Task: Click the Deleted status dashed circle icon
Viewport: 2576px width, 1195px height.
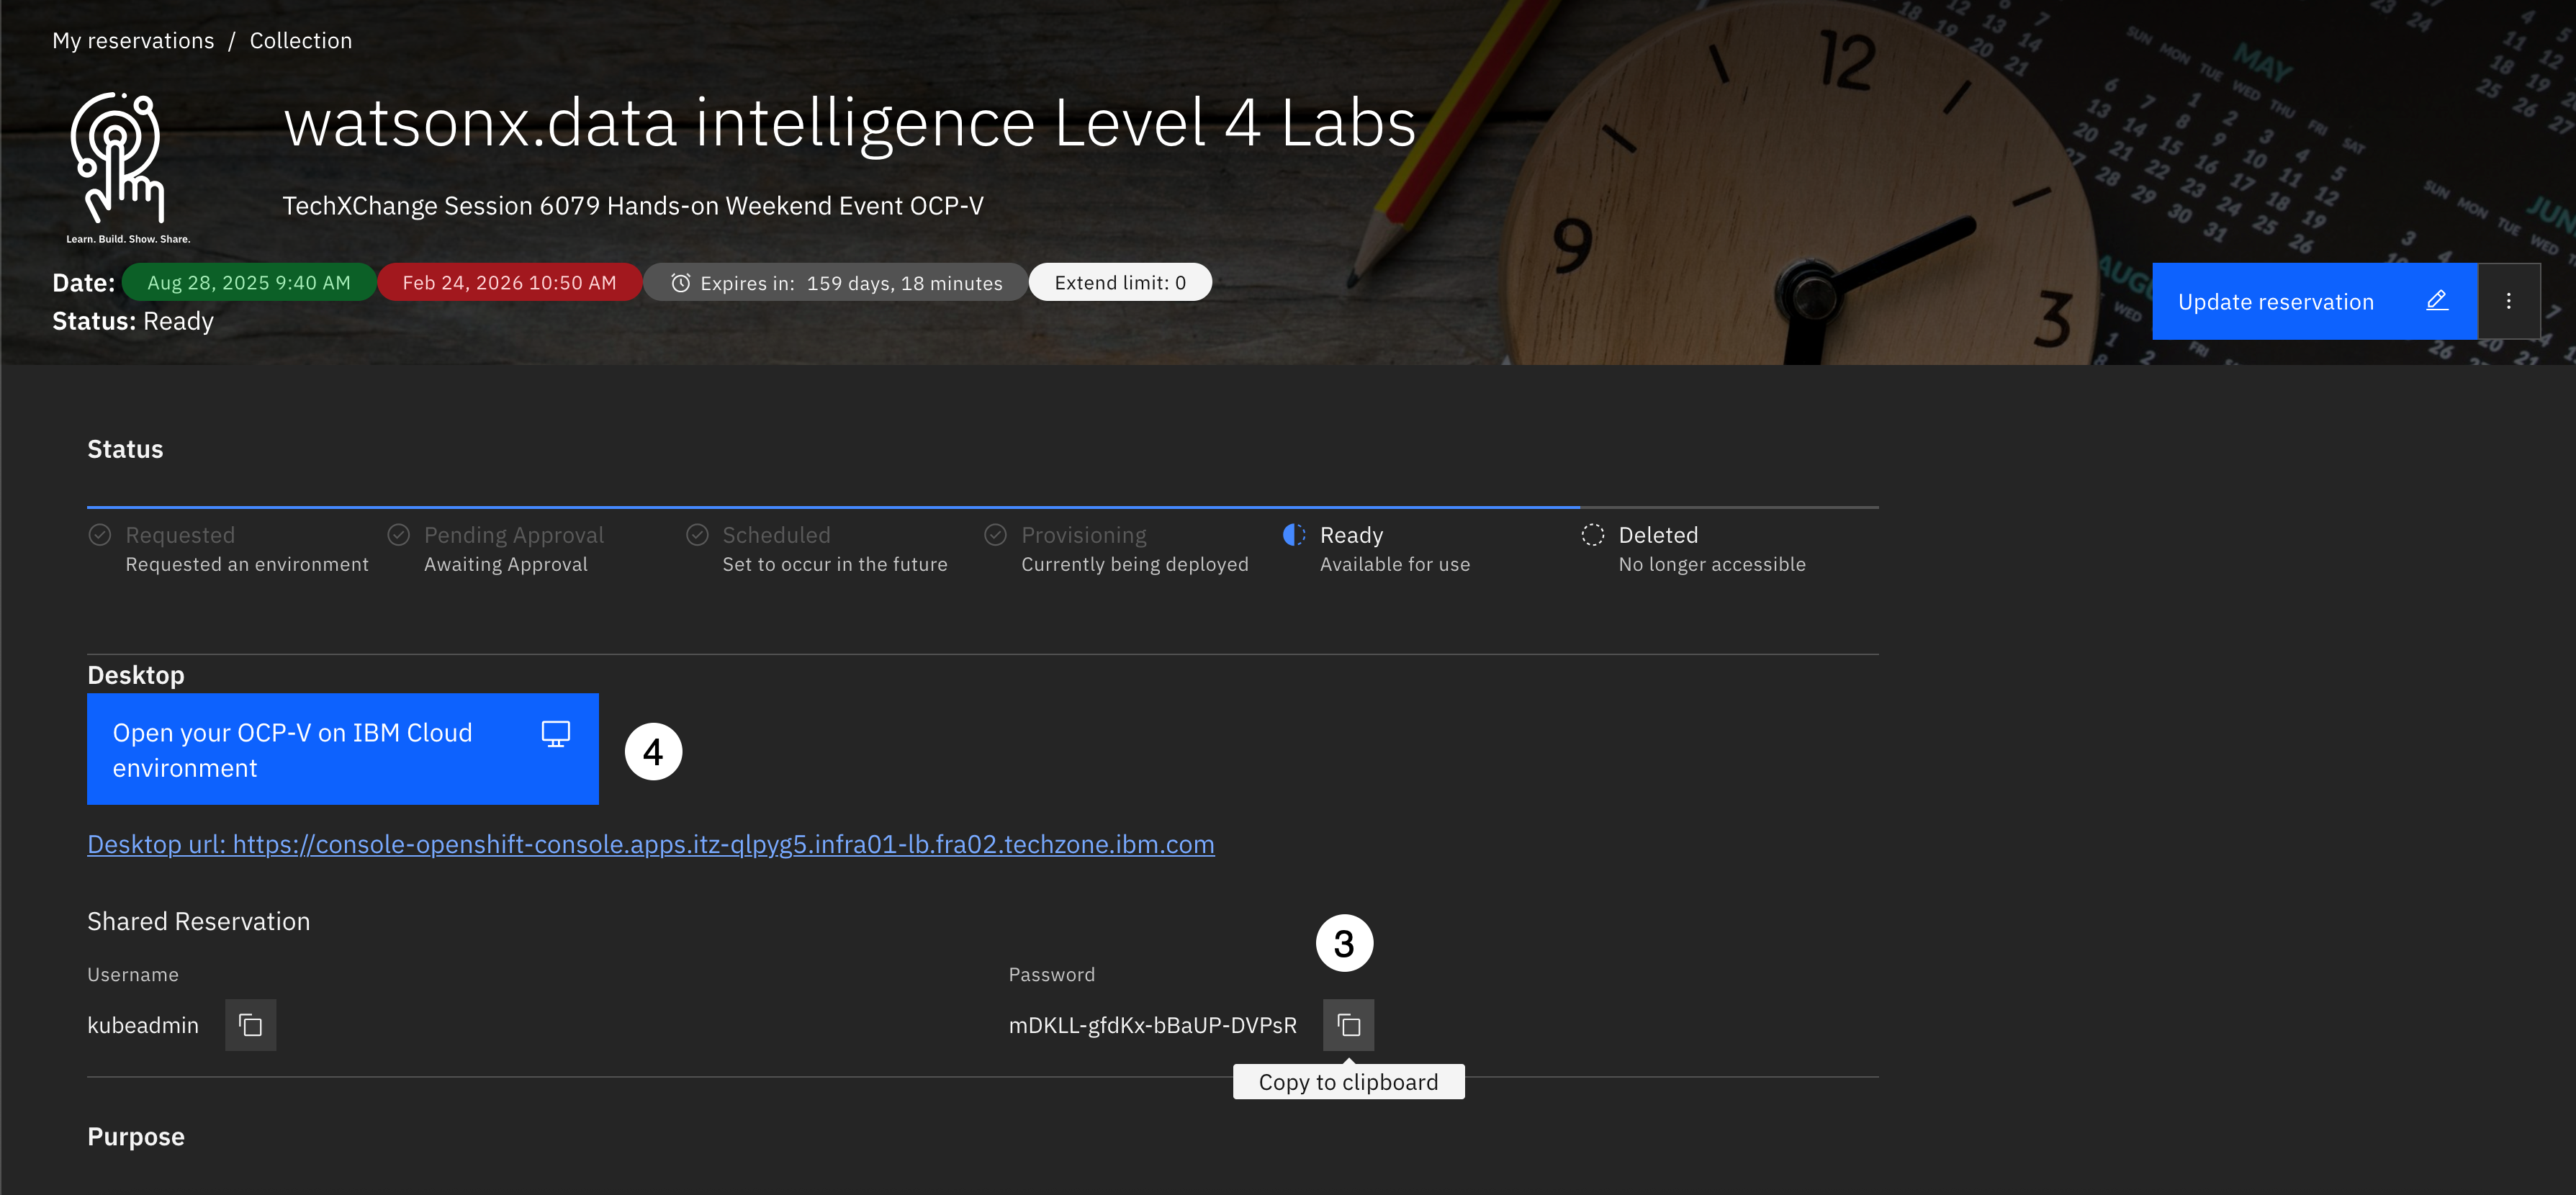Action: coord(1592,535)
